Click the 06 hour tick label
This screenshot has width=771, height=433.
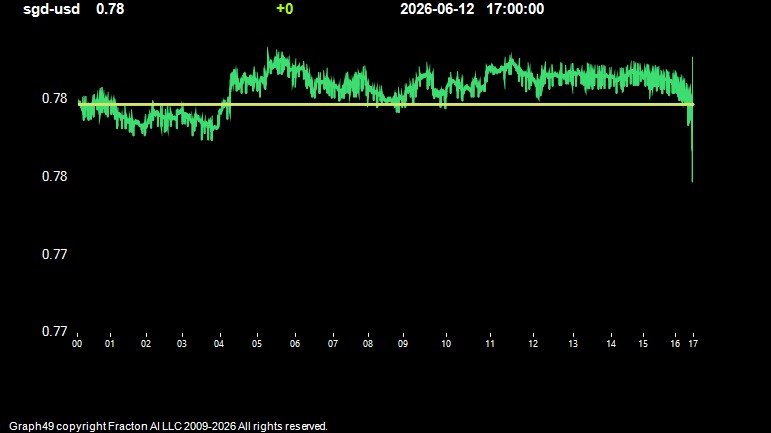pyautogui.click(x=295, y=344)
